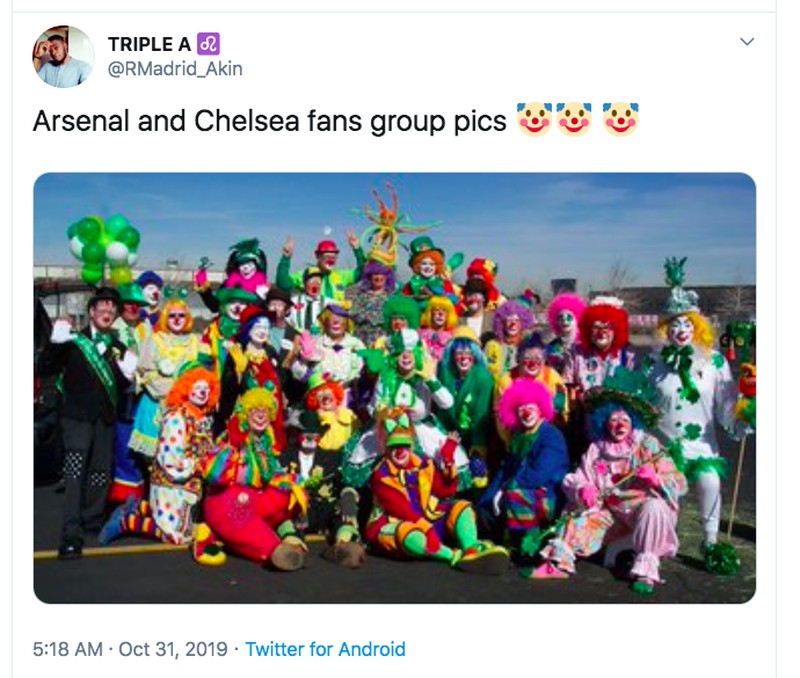Viewport: 800px width, 678px height.
Task: Visit the @RMadrid_Akin handle link
Action: pos(175,69)
